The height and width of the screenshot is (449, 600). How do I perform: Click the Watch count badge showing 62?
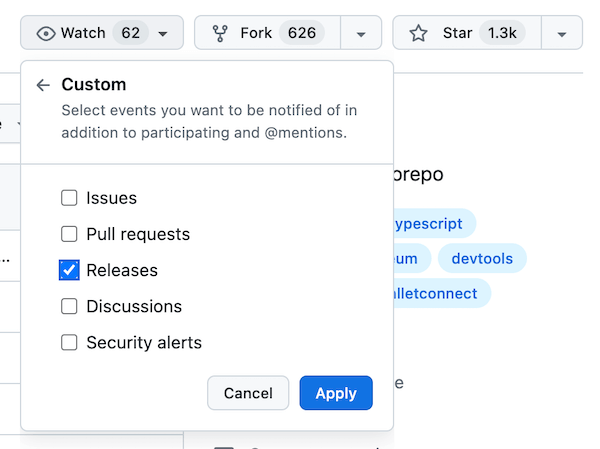[x=130, y=33]
